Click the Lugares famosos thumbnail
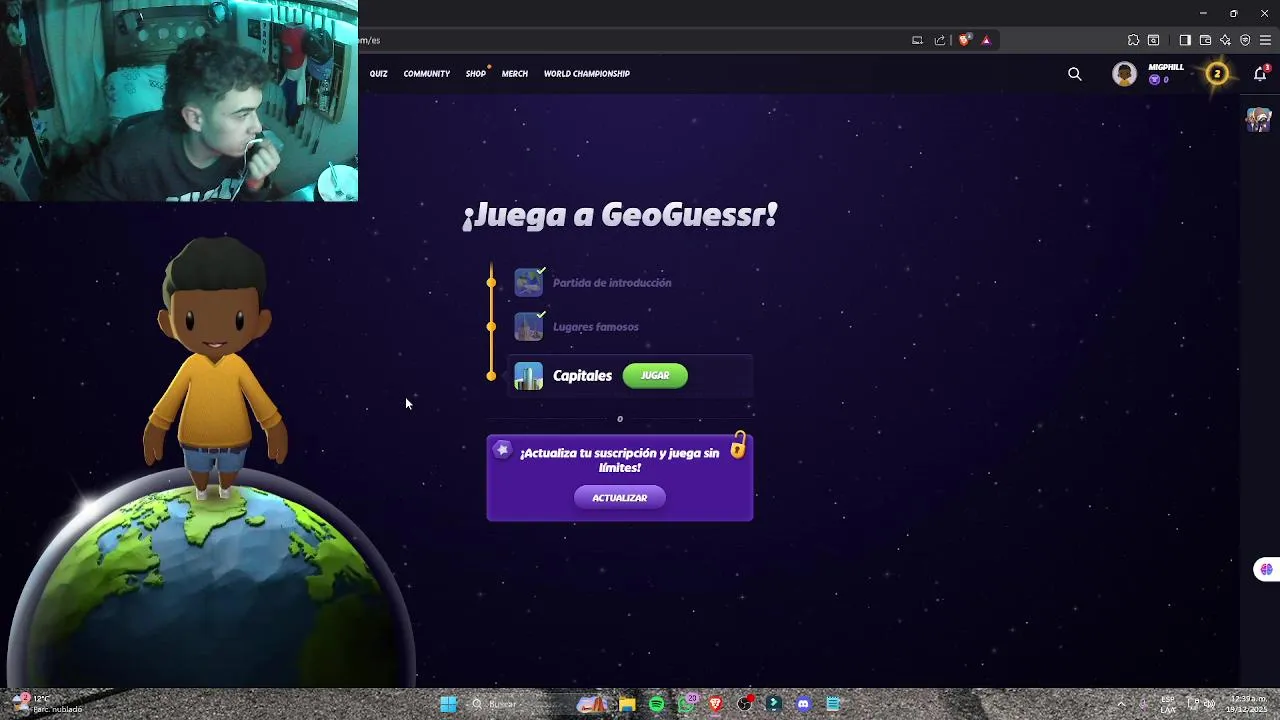 tap(528, 327)
